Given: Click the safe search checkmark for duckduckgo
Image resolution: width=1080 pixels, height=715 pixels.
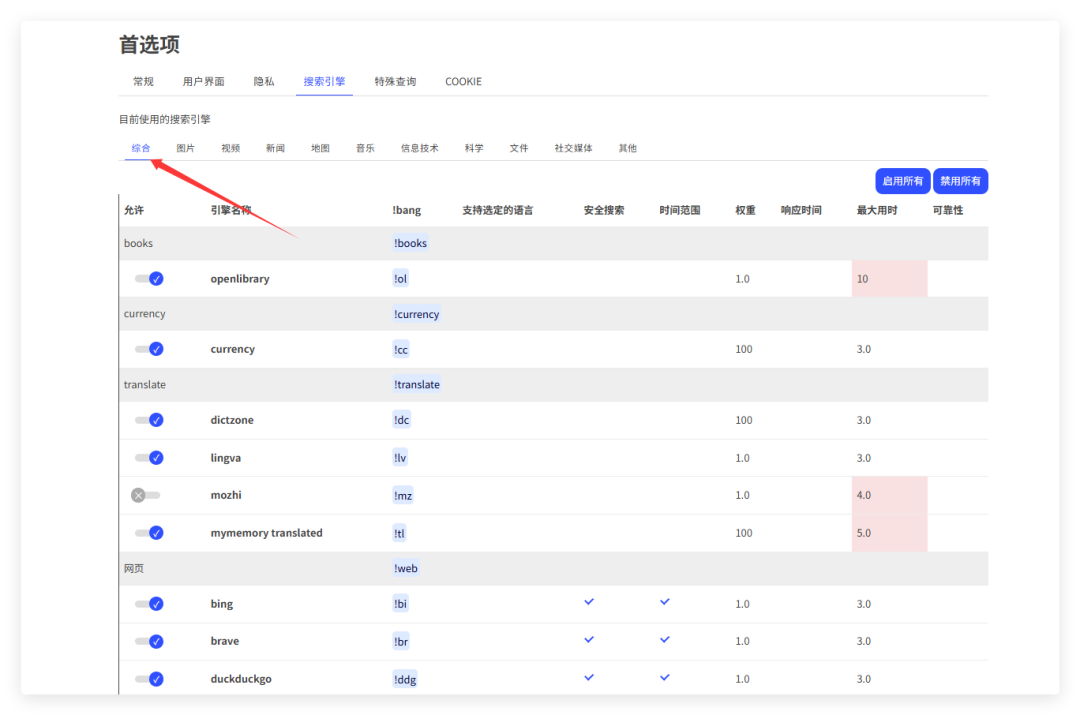Looking at the screenshot, I should pos(588,678).
